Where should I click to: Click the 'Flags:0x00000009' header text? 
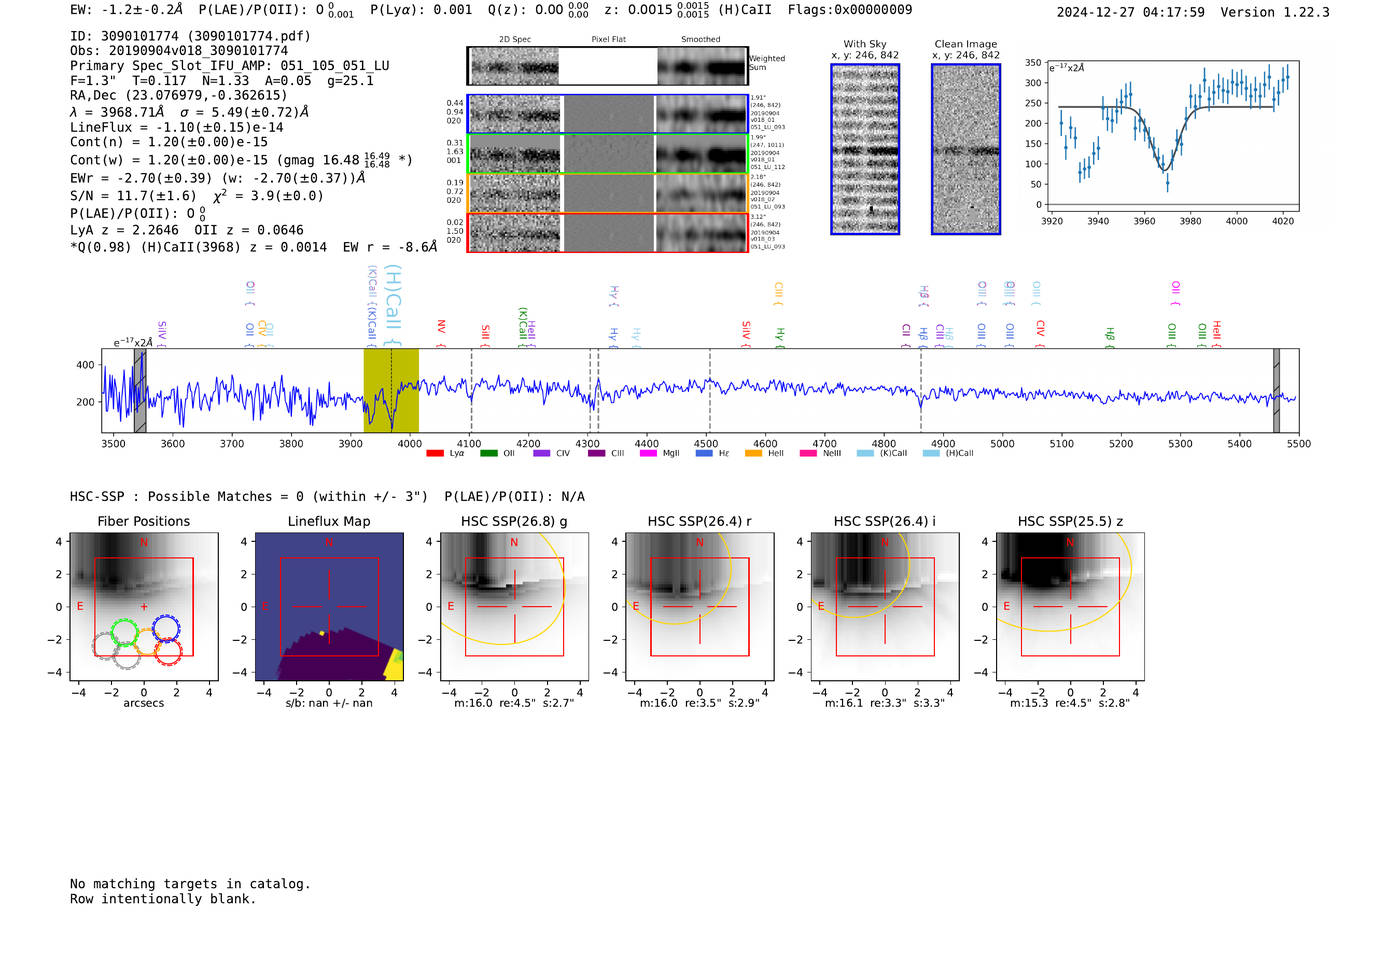pos(850,9)
